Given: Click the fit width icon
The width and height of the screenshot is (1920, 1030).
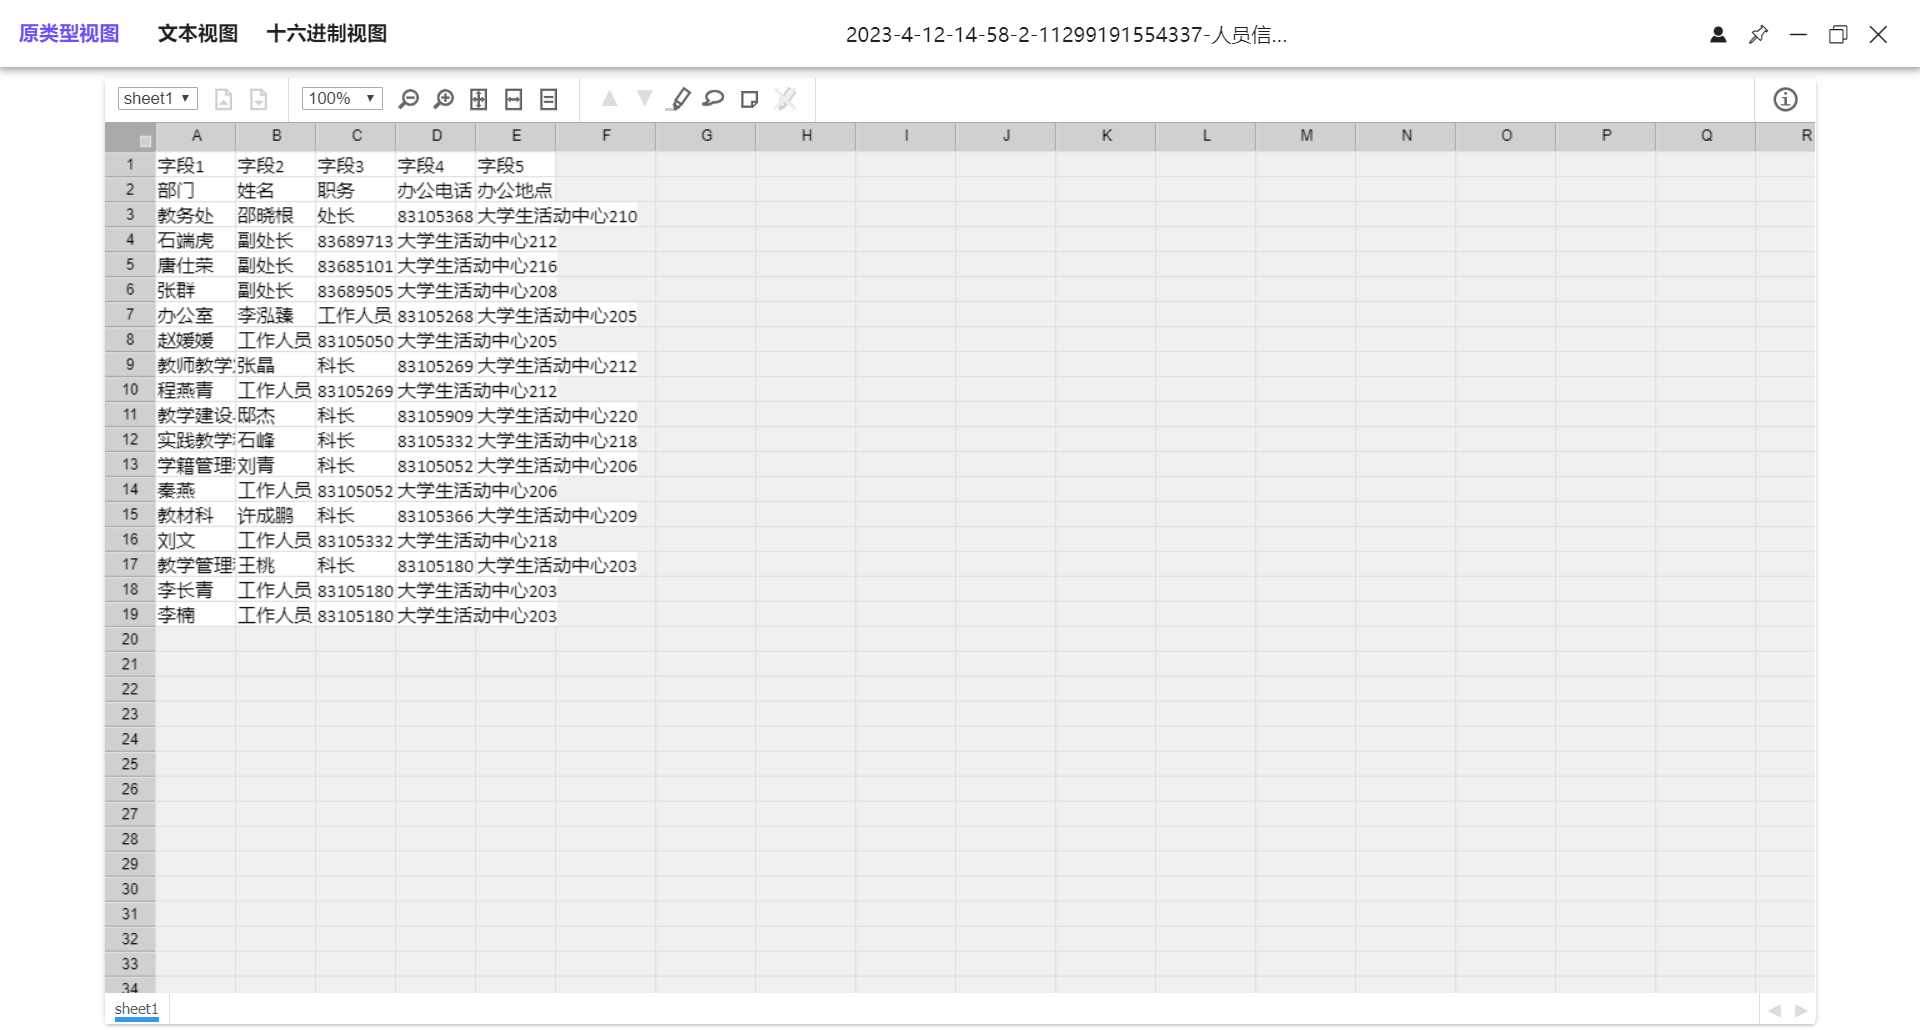Looking at the screenshot, I should [514, 99].
